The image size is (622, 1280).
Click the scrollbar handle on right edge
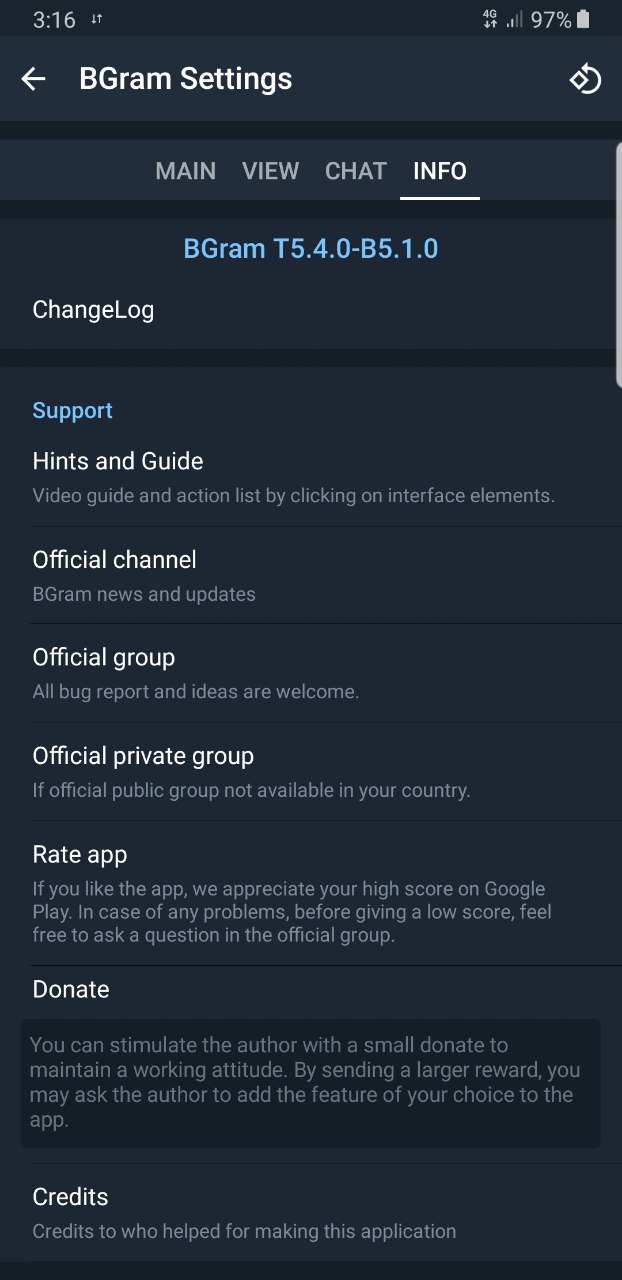click(x=618, y=264)
